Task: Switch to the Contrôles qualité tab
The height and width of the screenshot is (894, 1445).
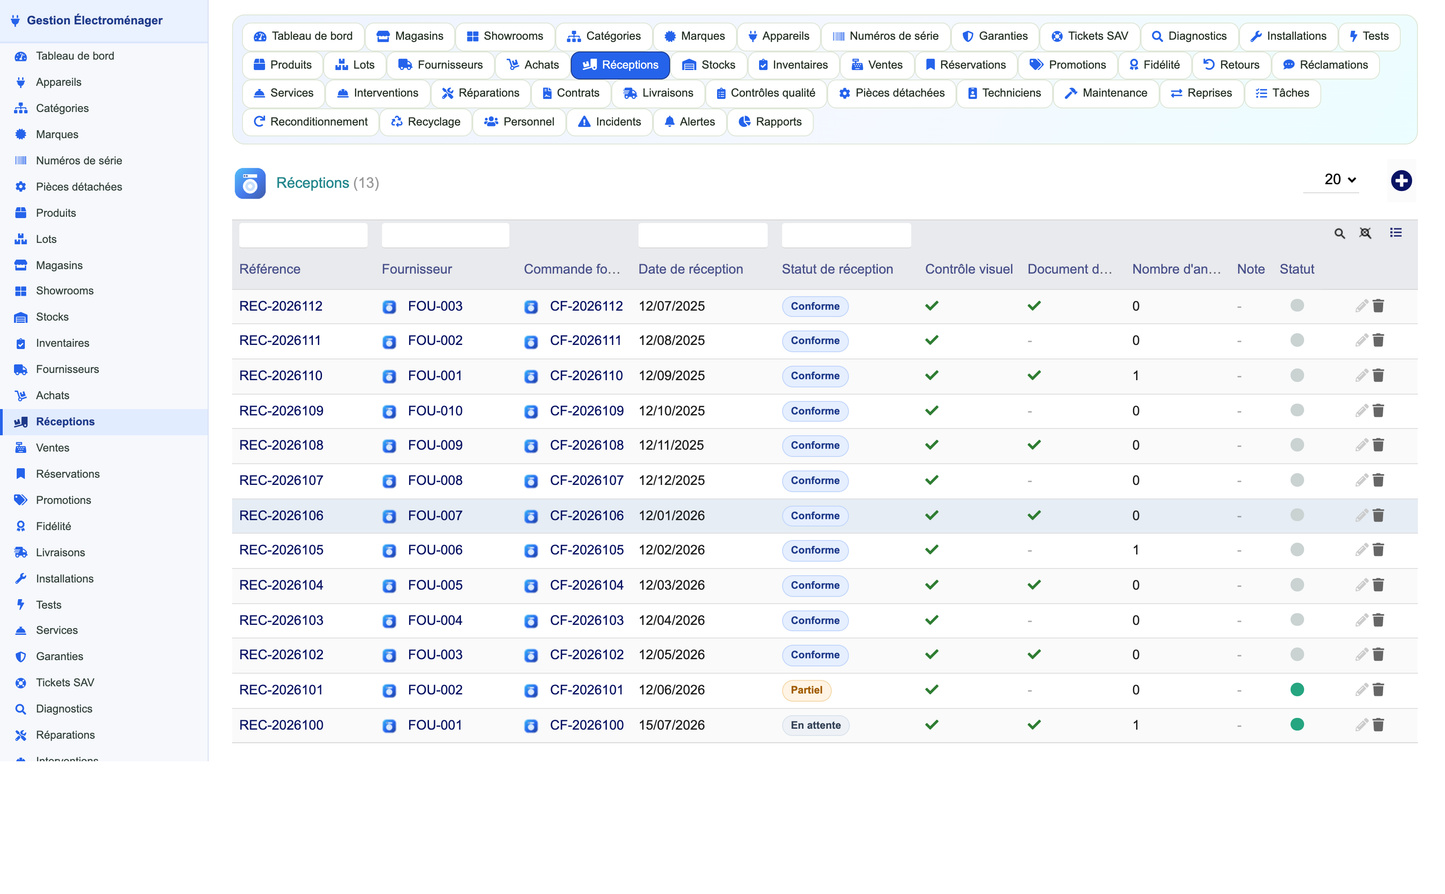Action: pyautogui.click(x=766, y=93)
